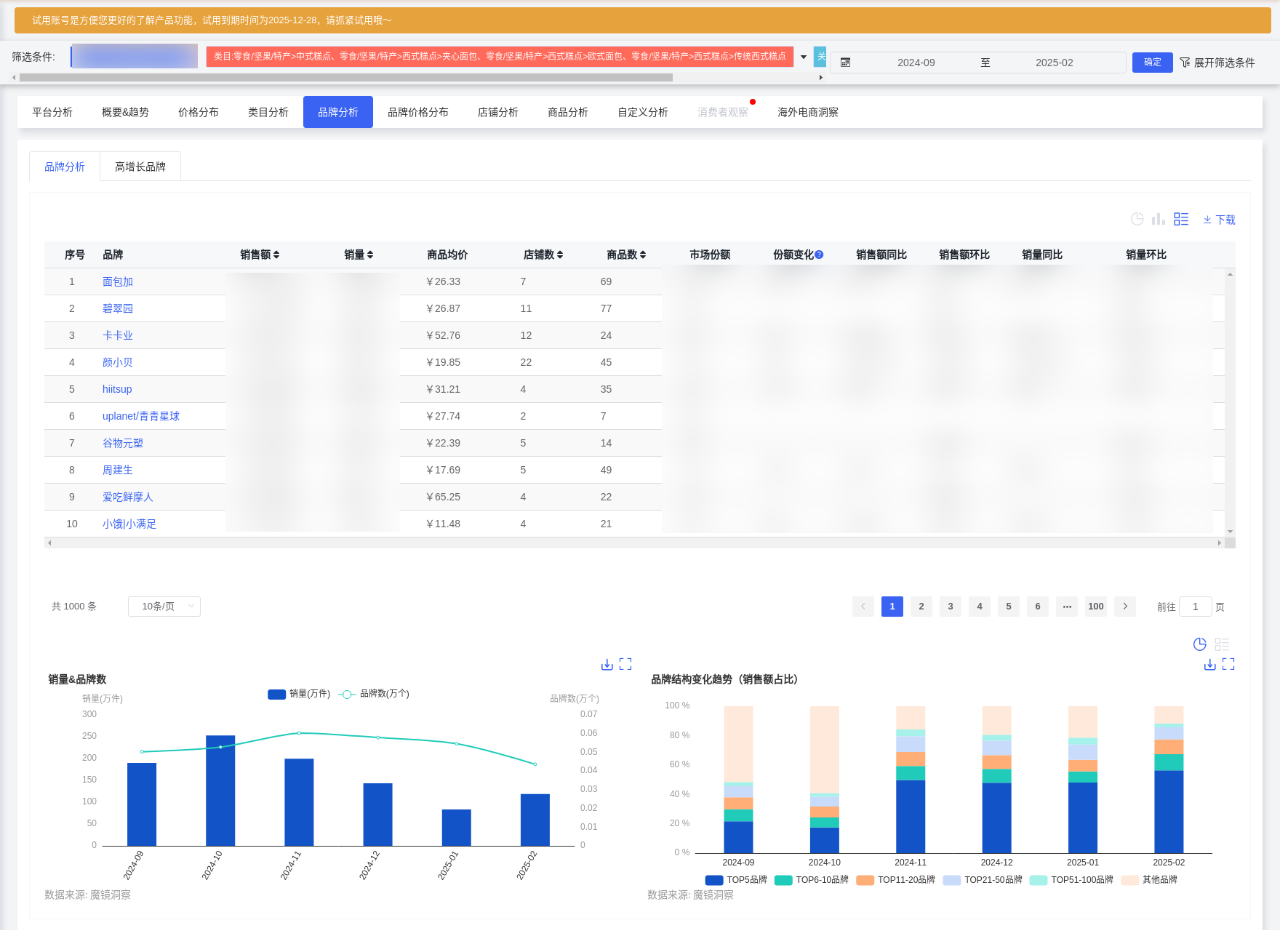
Task: Open brand link uplanet/青青星球
Action: (x=141, y=416)
